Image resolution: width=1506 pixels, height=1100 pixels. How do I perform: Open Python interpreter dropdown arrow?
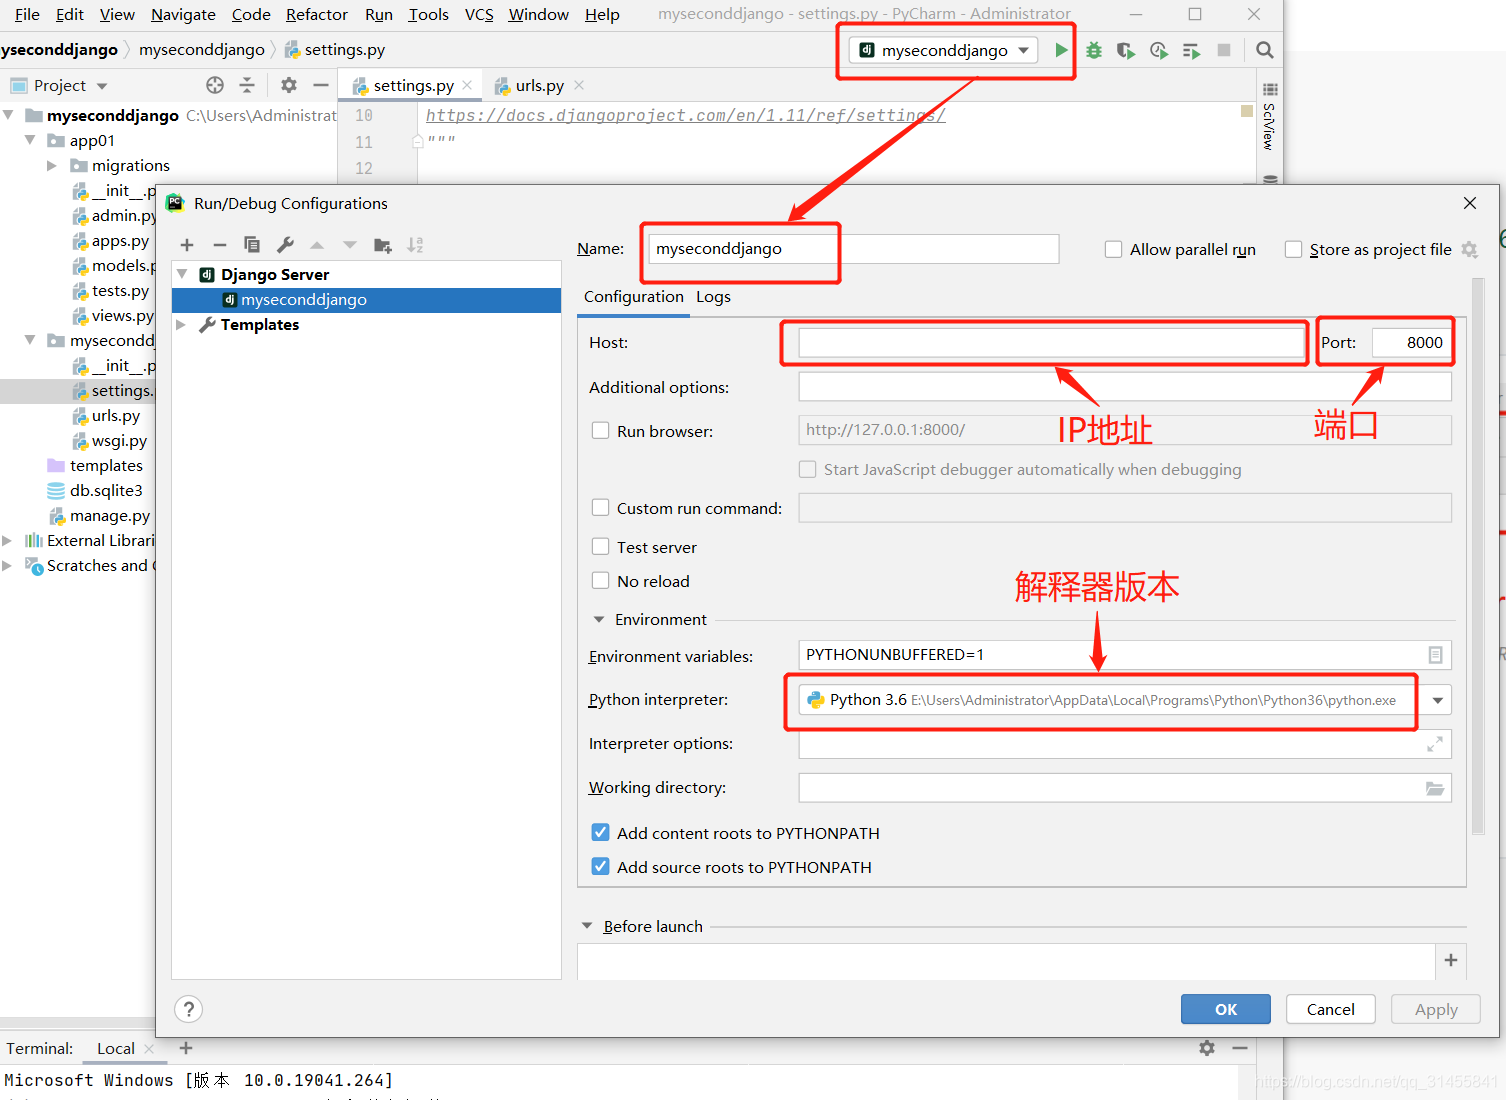(x=1437, y=700)
